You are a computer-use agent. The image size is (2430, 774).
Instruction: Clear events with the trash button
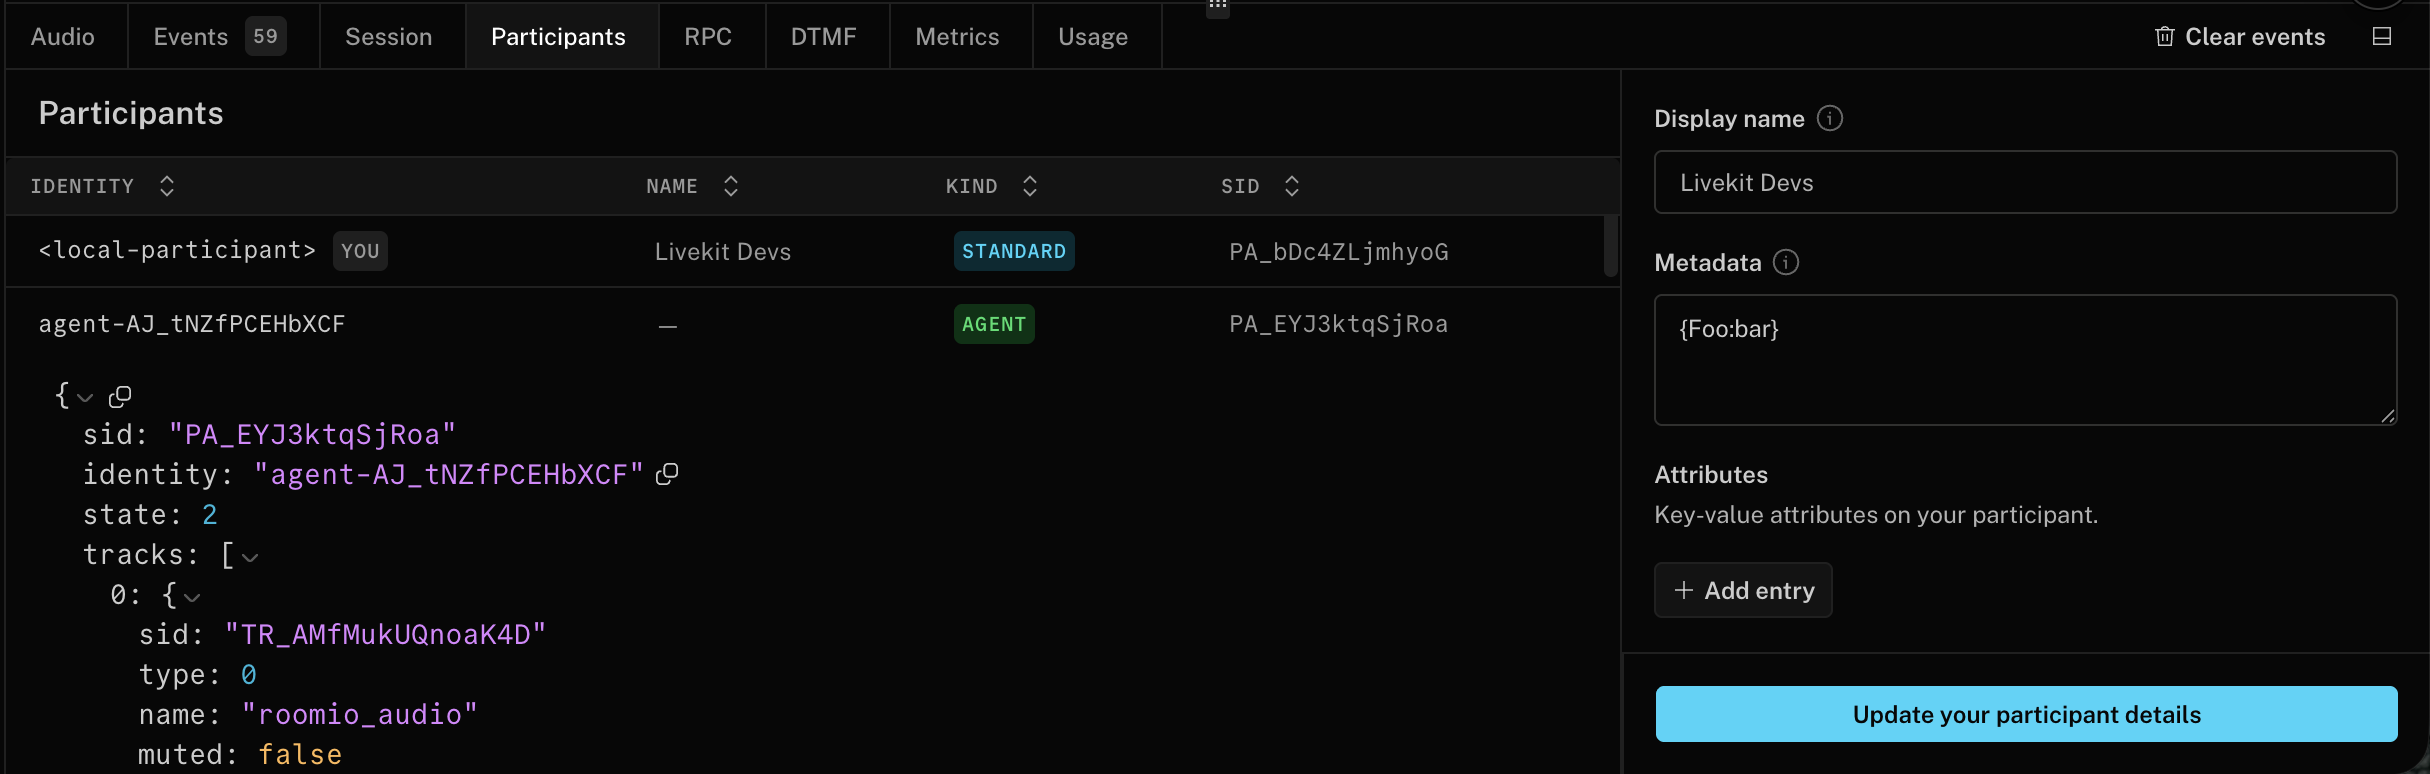point(2240,37)
